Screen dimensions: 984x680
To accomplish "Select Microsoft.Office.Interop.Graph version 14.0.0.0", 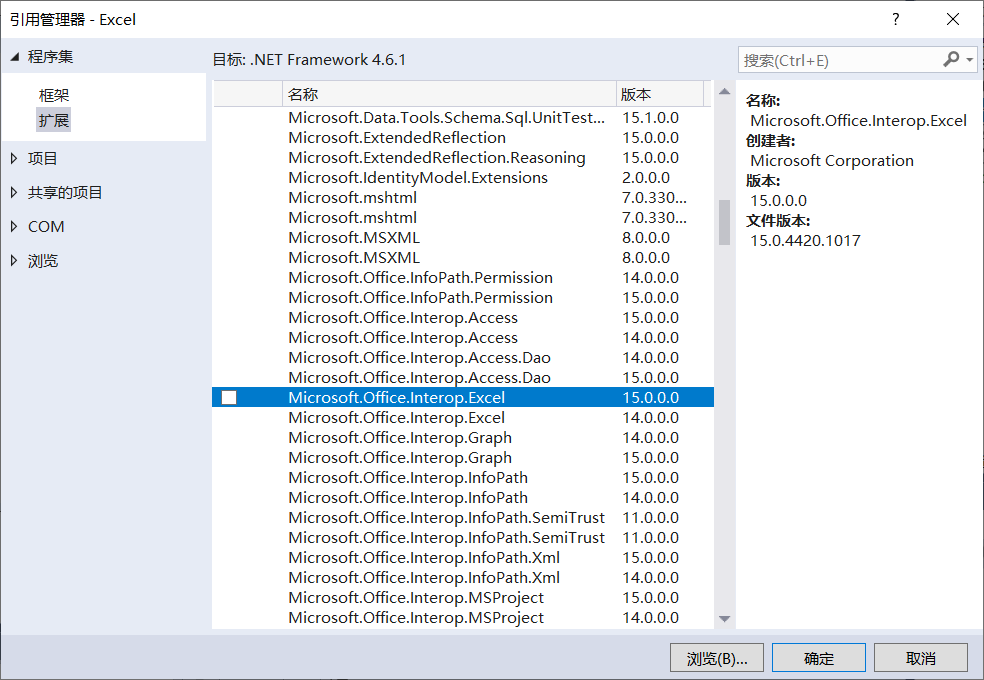I will pyautogui.click(x=463, y=437).
